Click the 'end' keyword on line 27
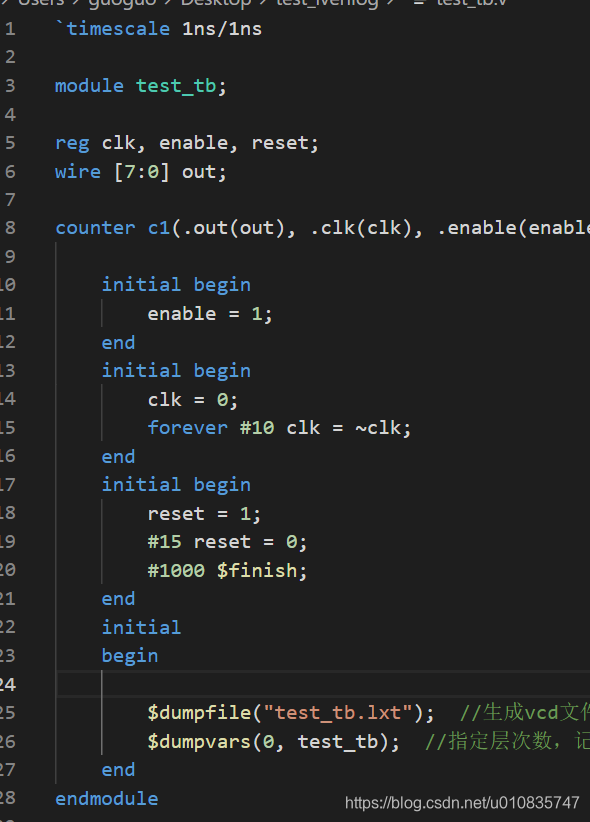 click(118, 770)
